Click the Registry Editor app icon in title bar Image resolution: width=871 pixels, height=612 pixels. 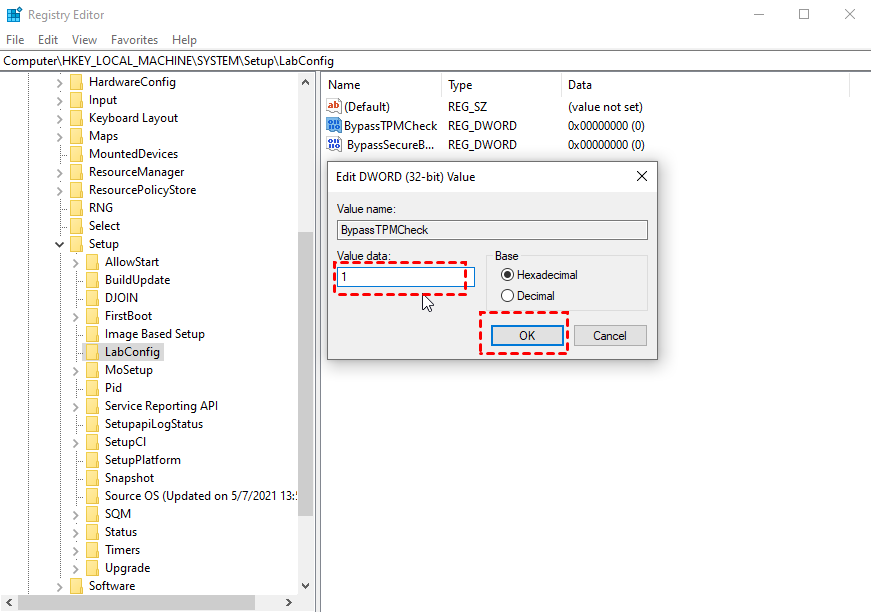click(14, 14)
